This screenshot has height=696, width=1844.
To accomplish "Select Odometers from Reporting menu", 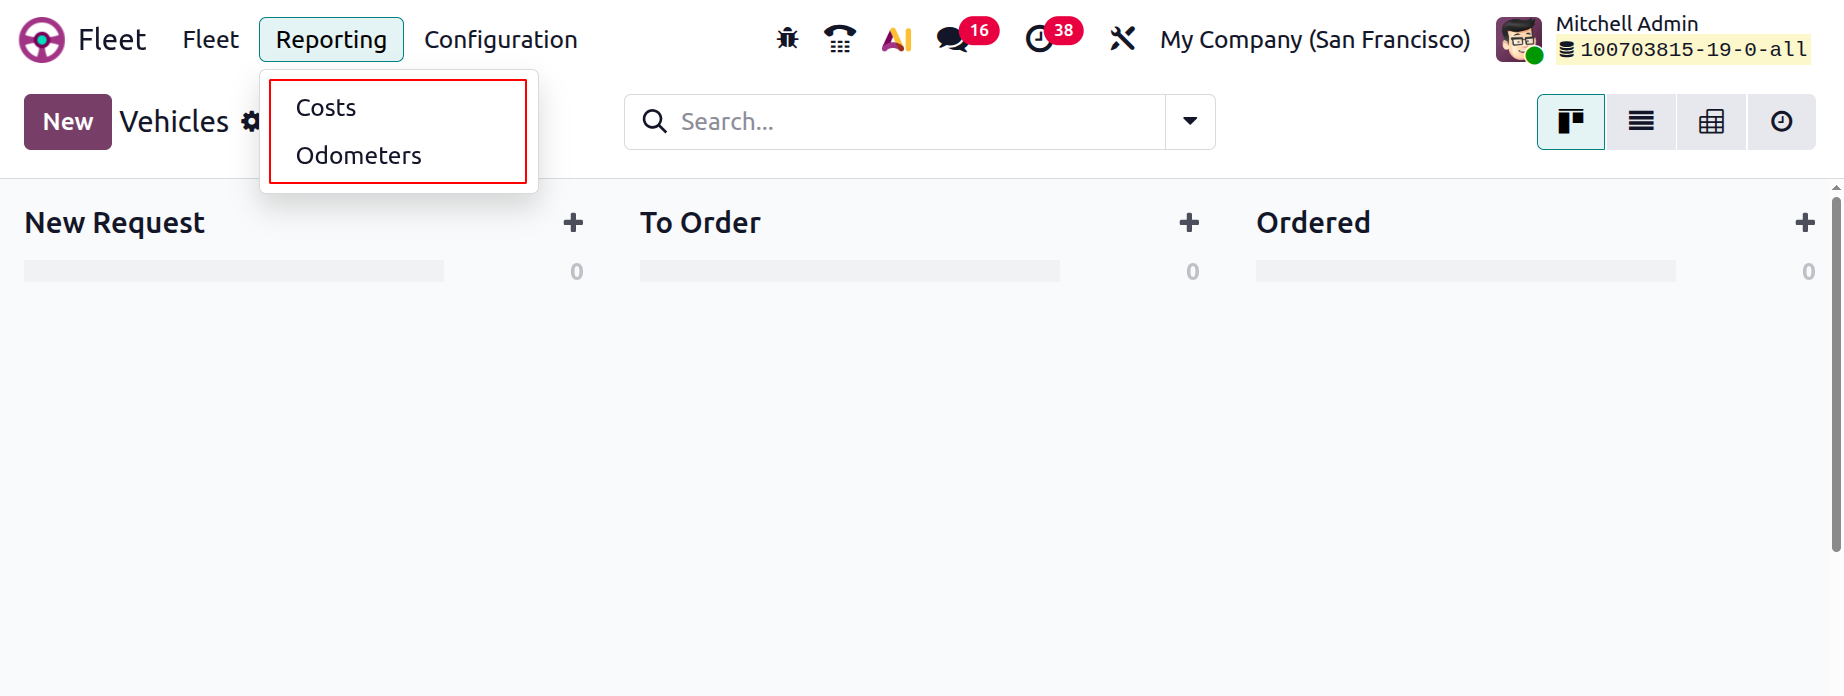I will [359, 156].
